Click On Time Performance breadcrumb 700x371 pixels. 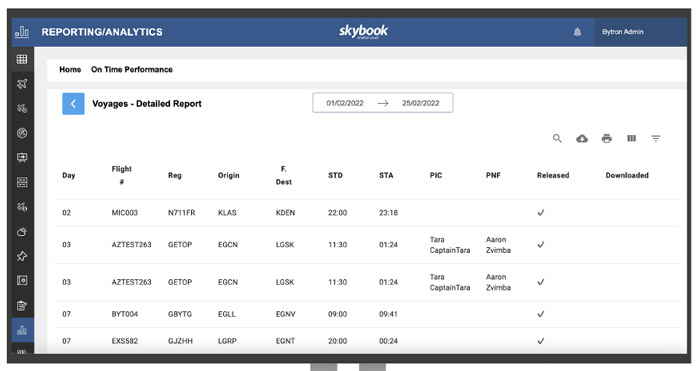pos(132,70)
